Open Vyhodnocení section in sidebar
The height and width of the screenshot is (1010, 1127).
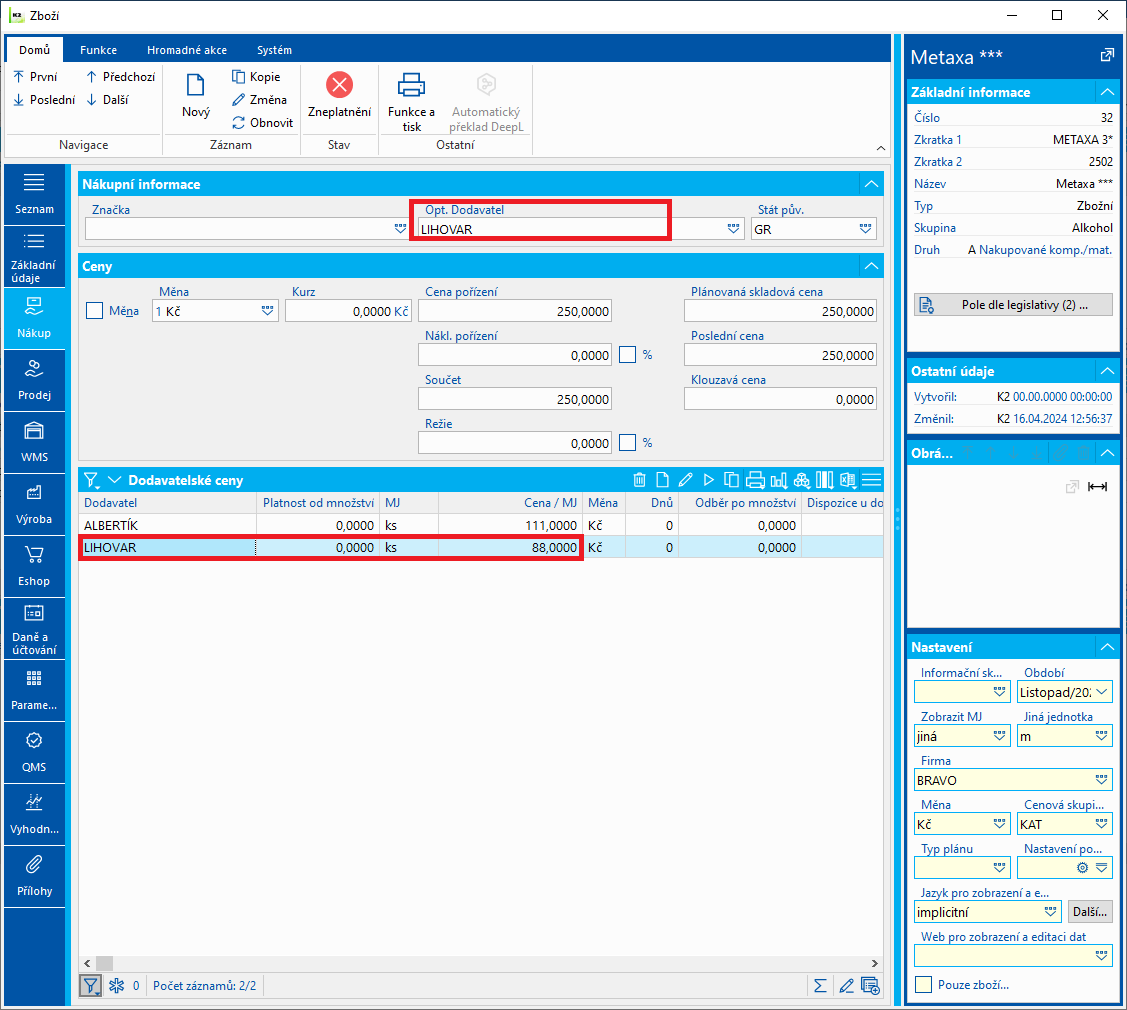click(34, 814)
